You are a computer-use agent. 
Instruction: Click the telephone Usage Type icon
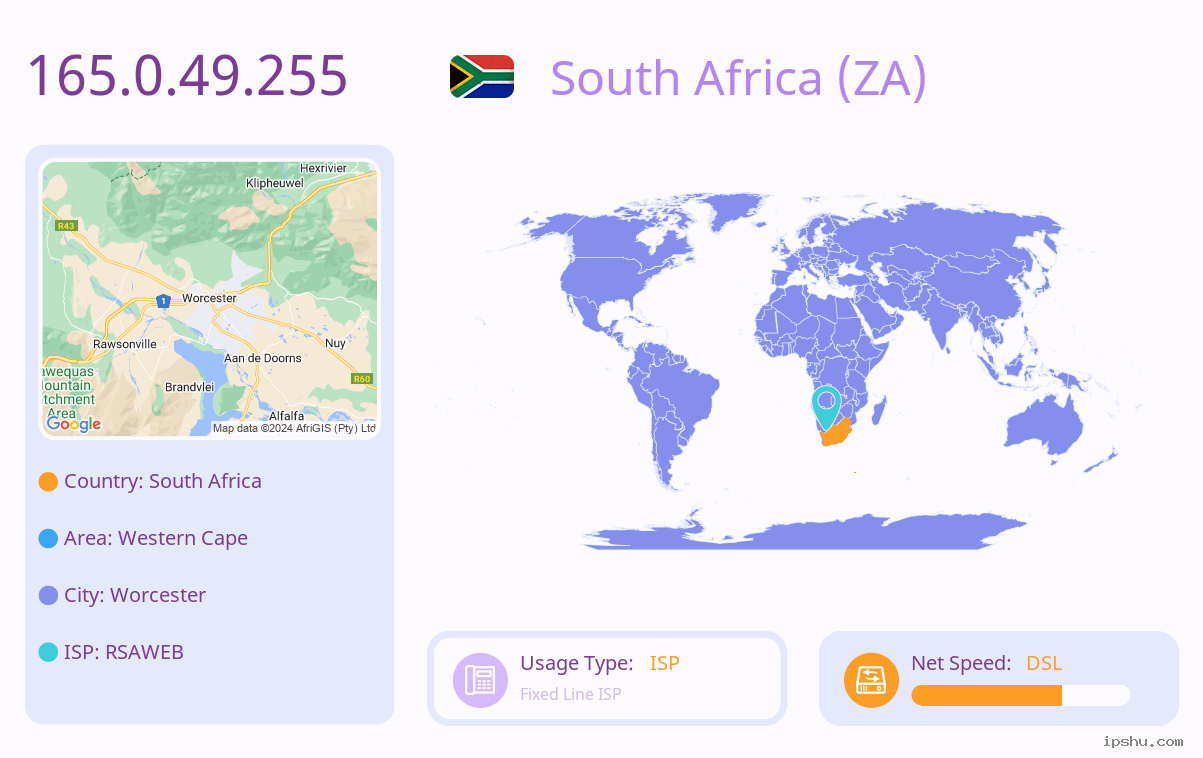pos(481,680)
